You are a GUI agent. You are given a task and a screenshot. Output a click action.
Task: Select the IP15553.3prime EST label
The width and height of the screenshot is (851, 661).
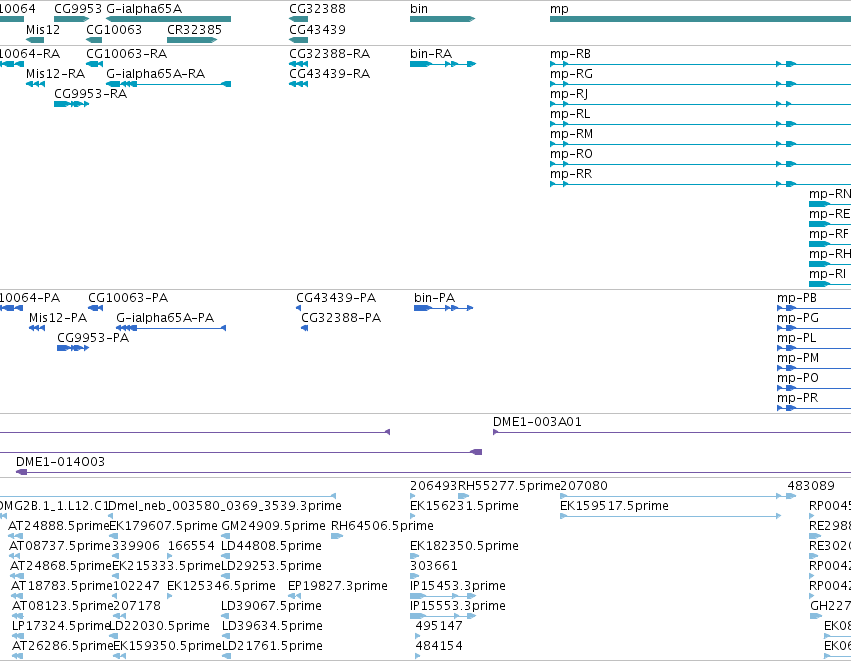(x=458, y=606)
